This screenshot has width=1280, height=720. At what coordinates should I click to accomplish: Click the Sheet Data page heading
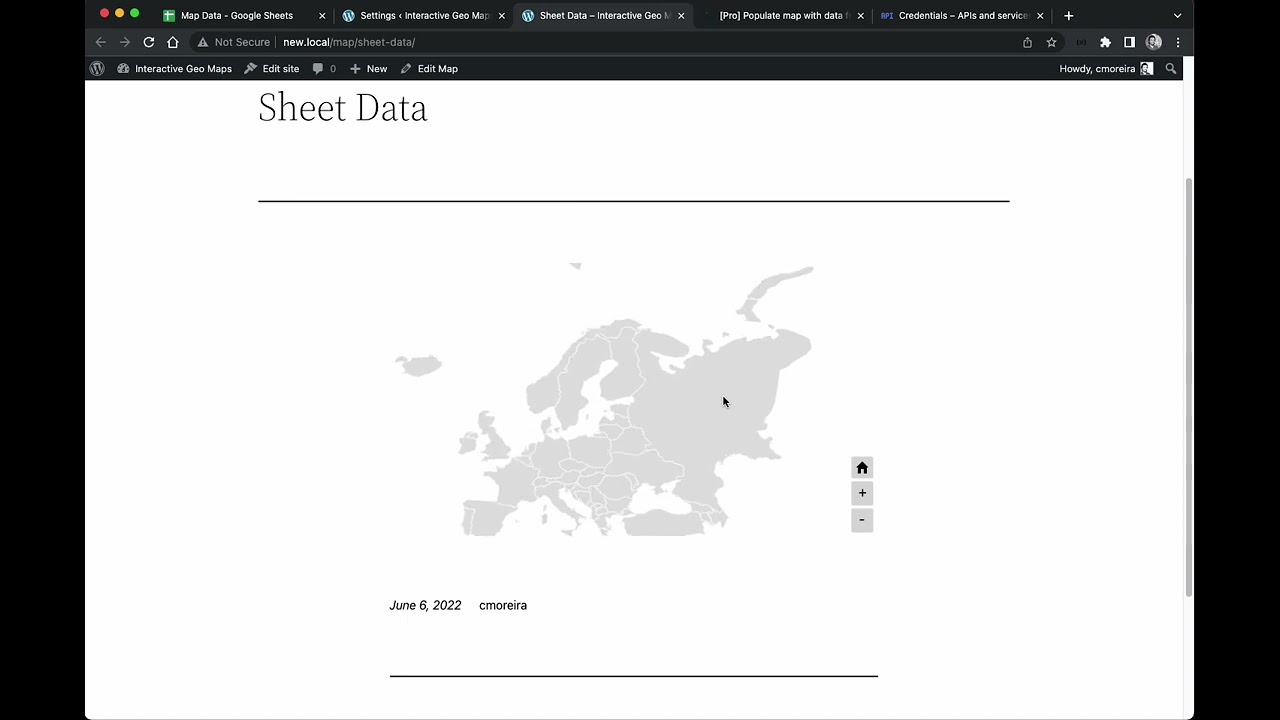(342, 108)
